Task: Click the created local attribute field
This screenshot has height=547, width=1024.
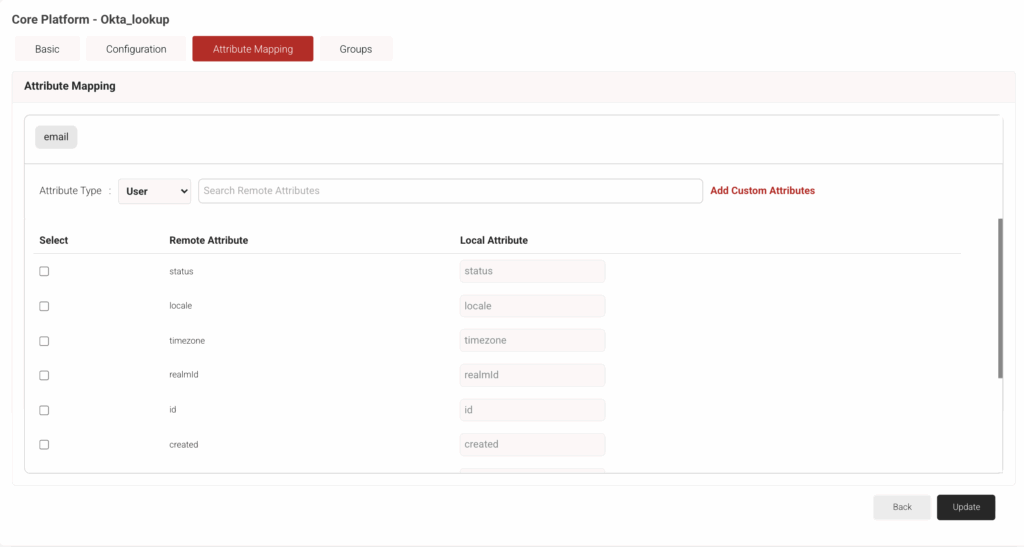Action: (532, 444)
